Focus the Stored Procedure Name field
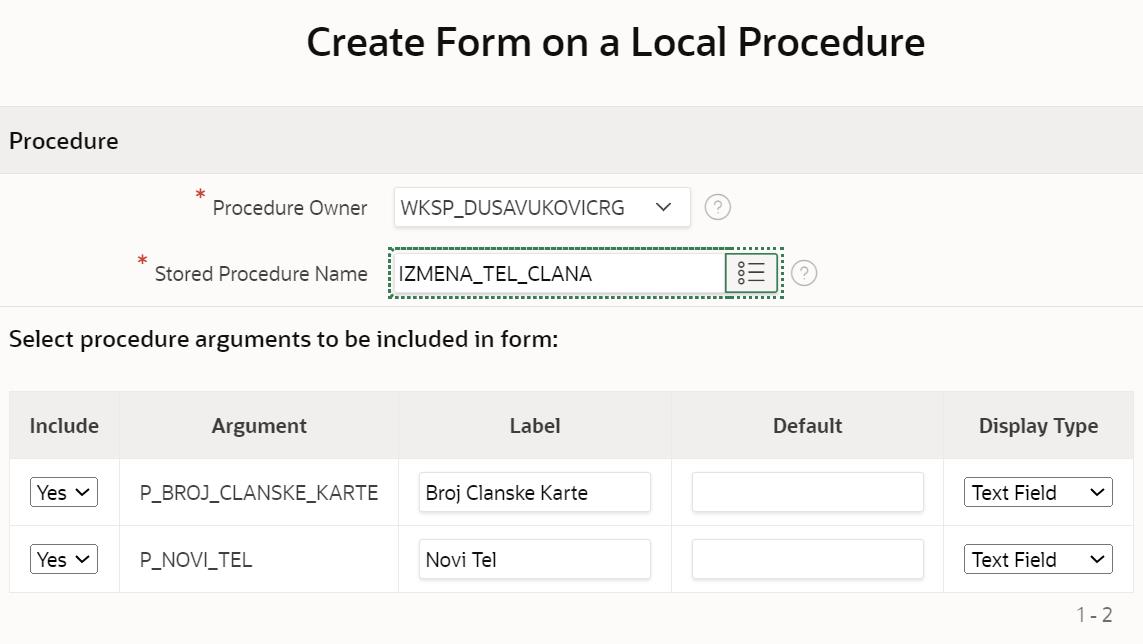This screenshot has height=644, width=1143. coord(557,273)
